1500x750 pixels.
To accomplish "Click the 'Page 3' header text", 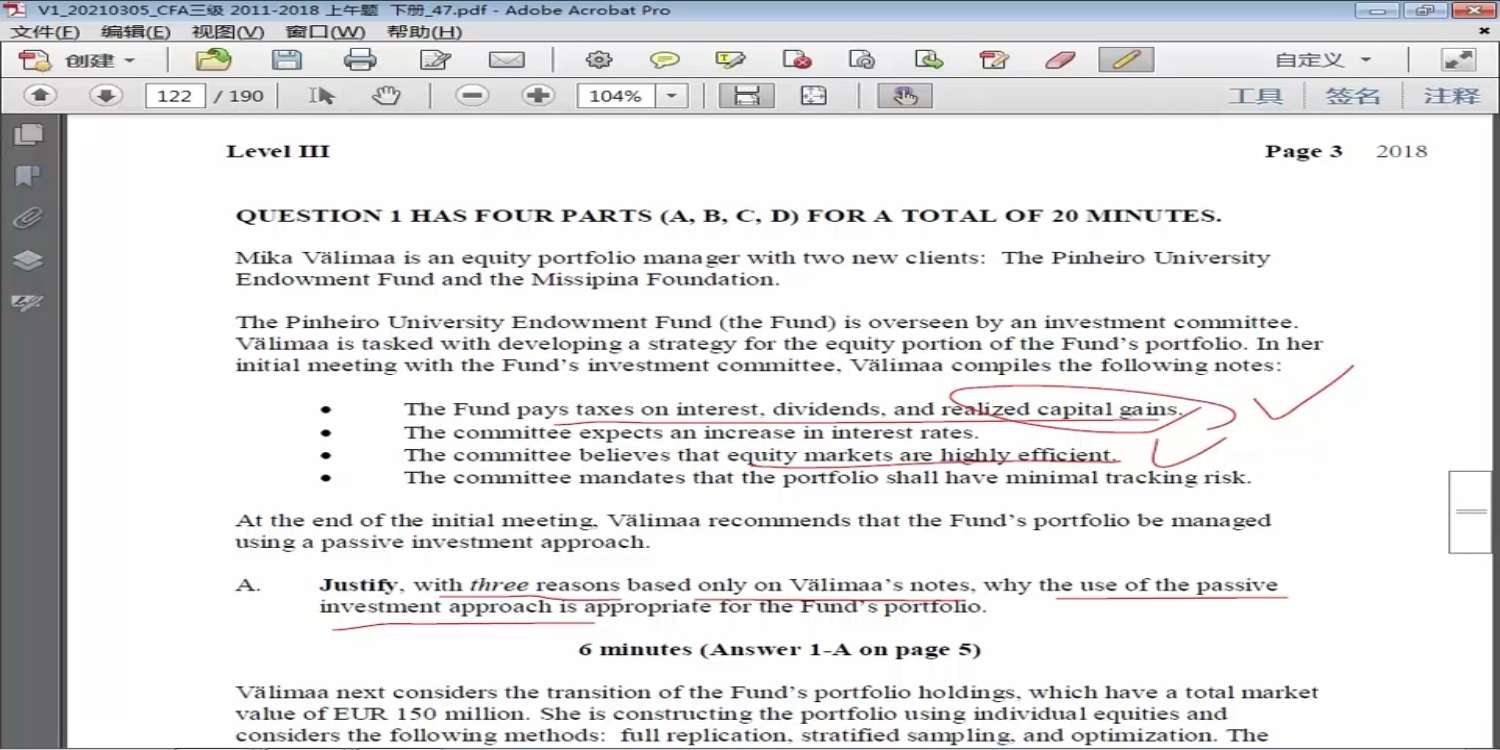I will coord(1304,152).
